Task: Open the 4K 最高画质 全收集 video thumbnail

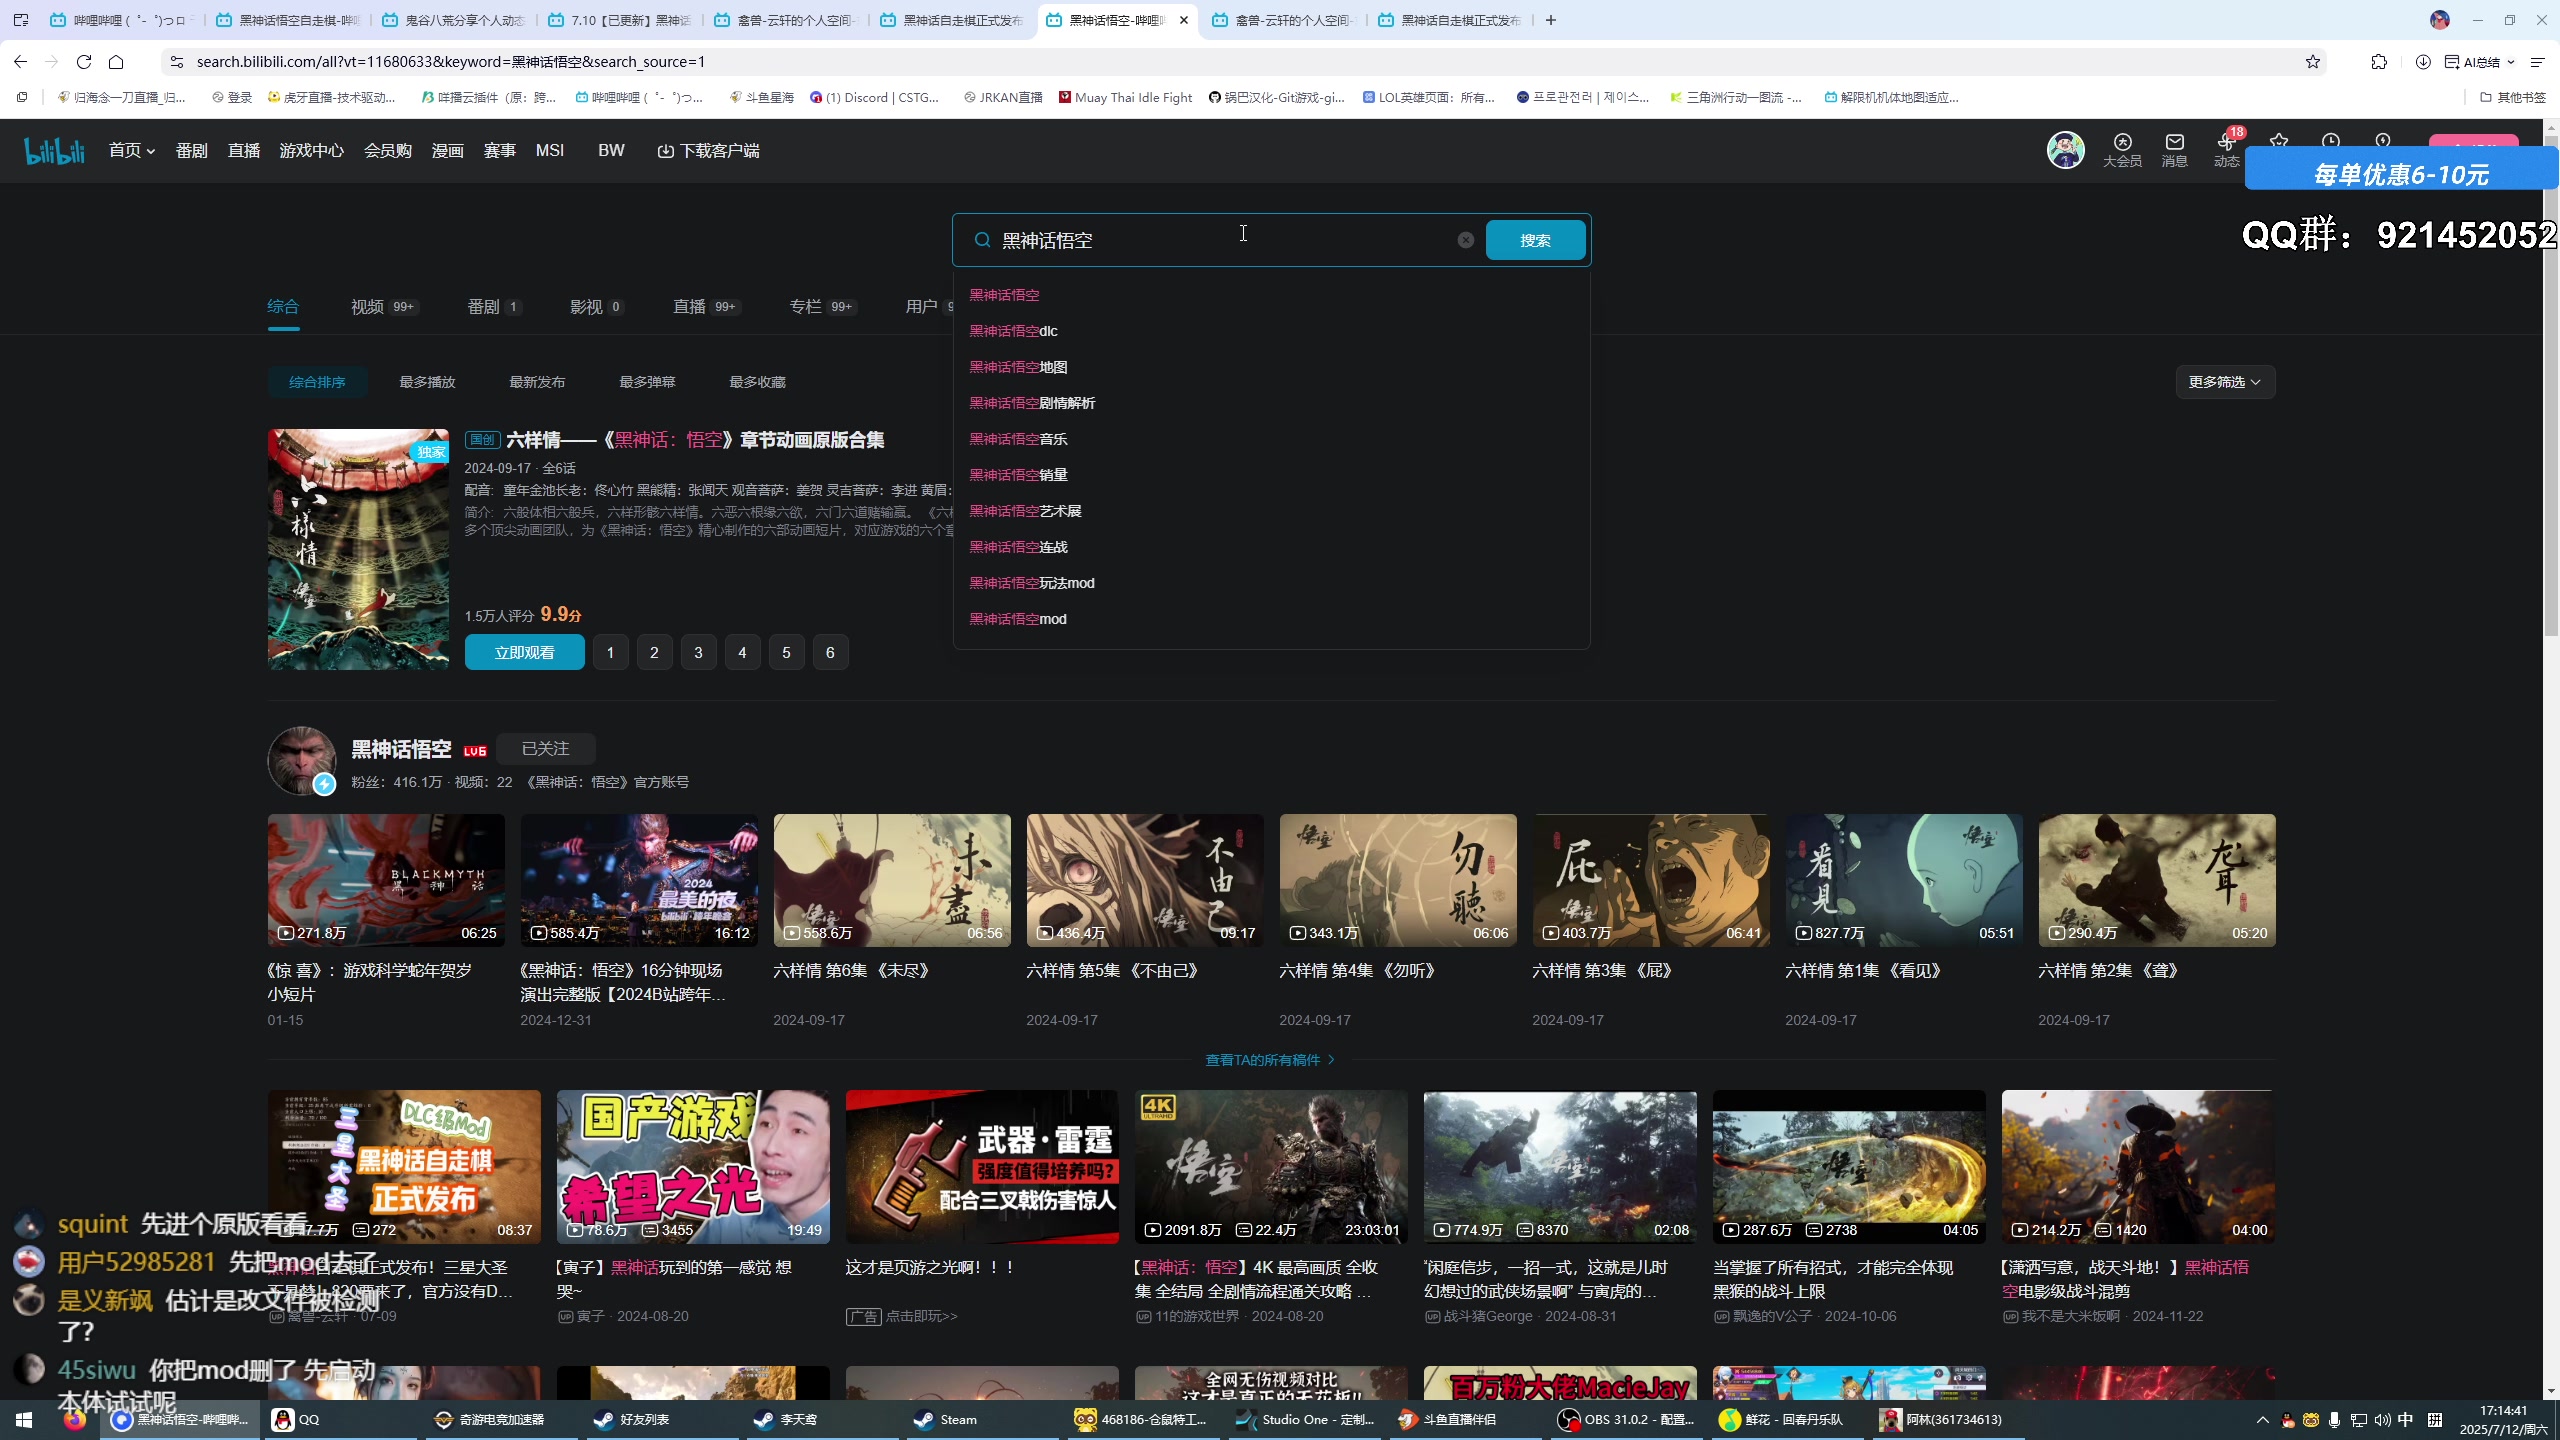Action: pos(1271,1167)
